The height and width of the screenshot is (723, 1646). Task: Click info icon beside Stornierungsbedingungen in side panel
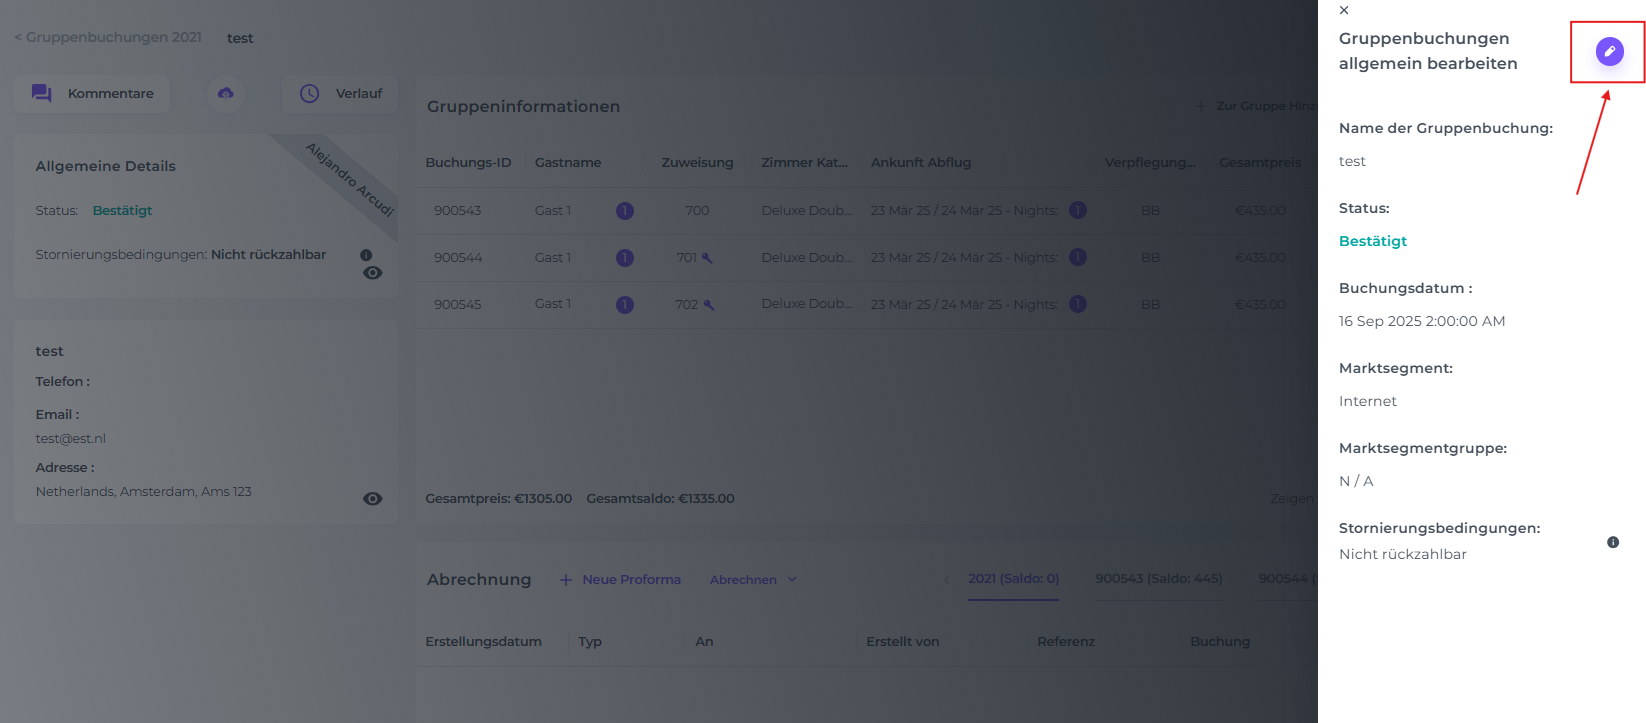click(x=1612, y=542)
